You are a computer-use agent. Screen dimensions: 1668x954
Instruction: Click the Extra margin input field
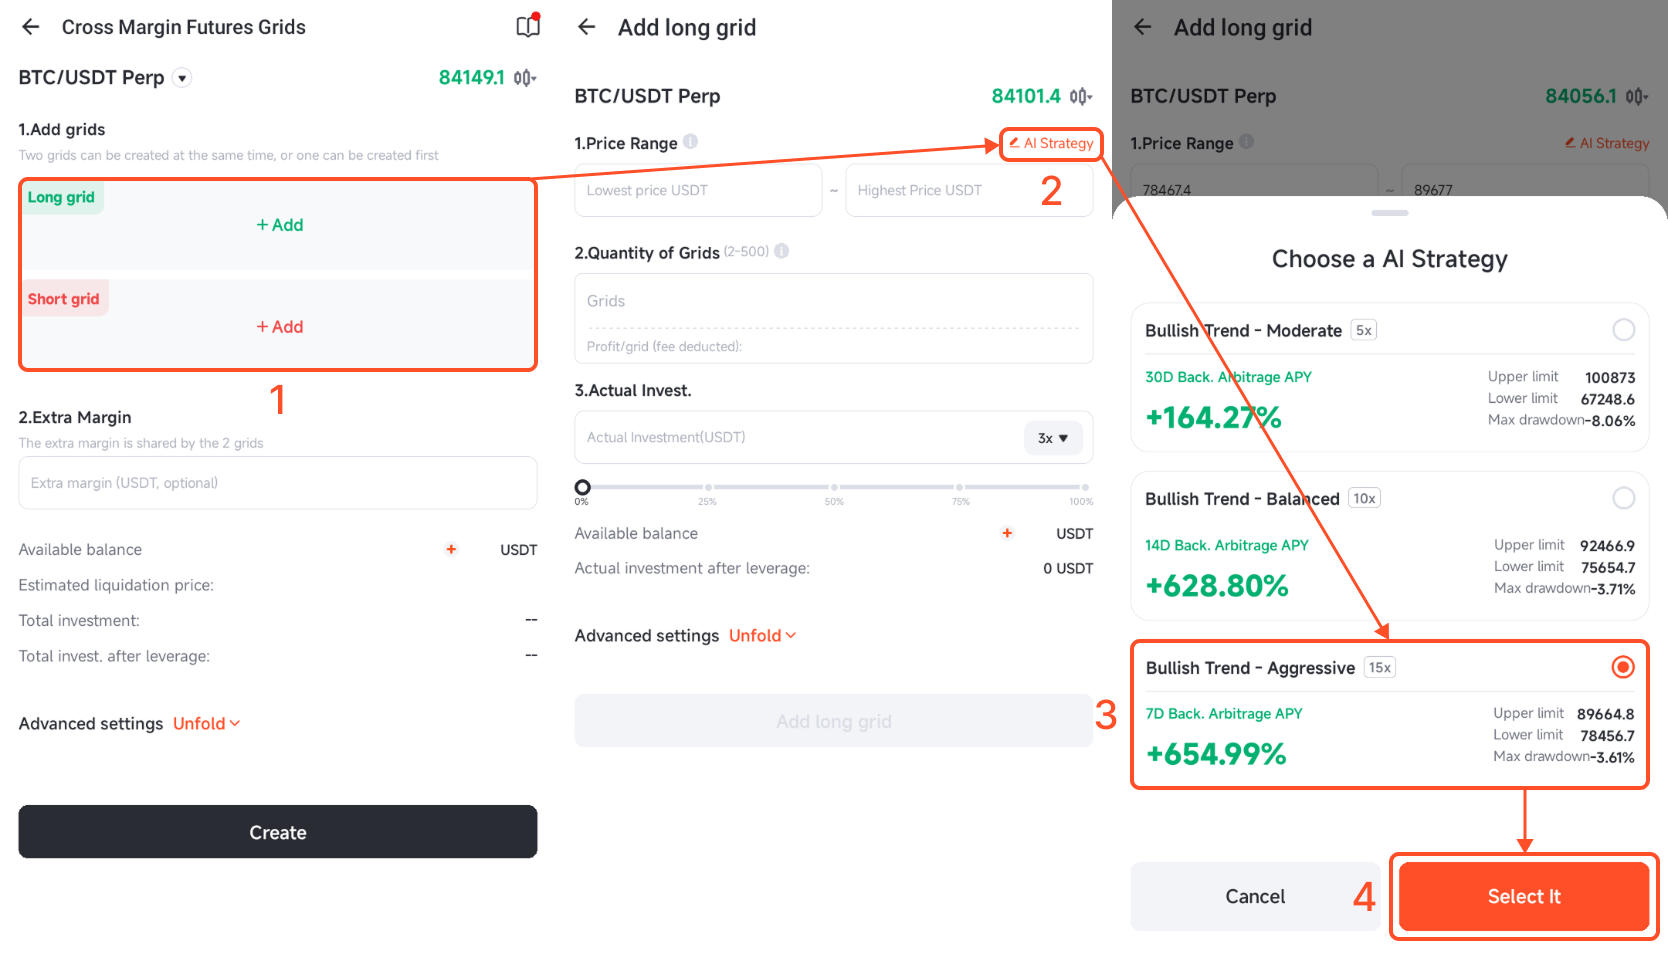[278, 483]
